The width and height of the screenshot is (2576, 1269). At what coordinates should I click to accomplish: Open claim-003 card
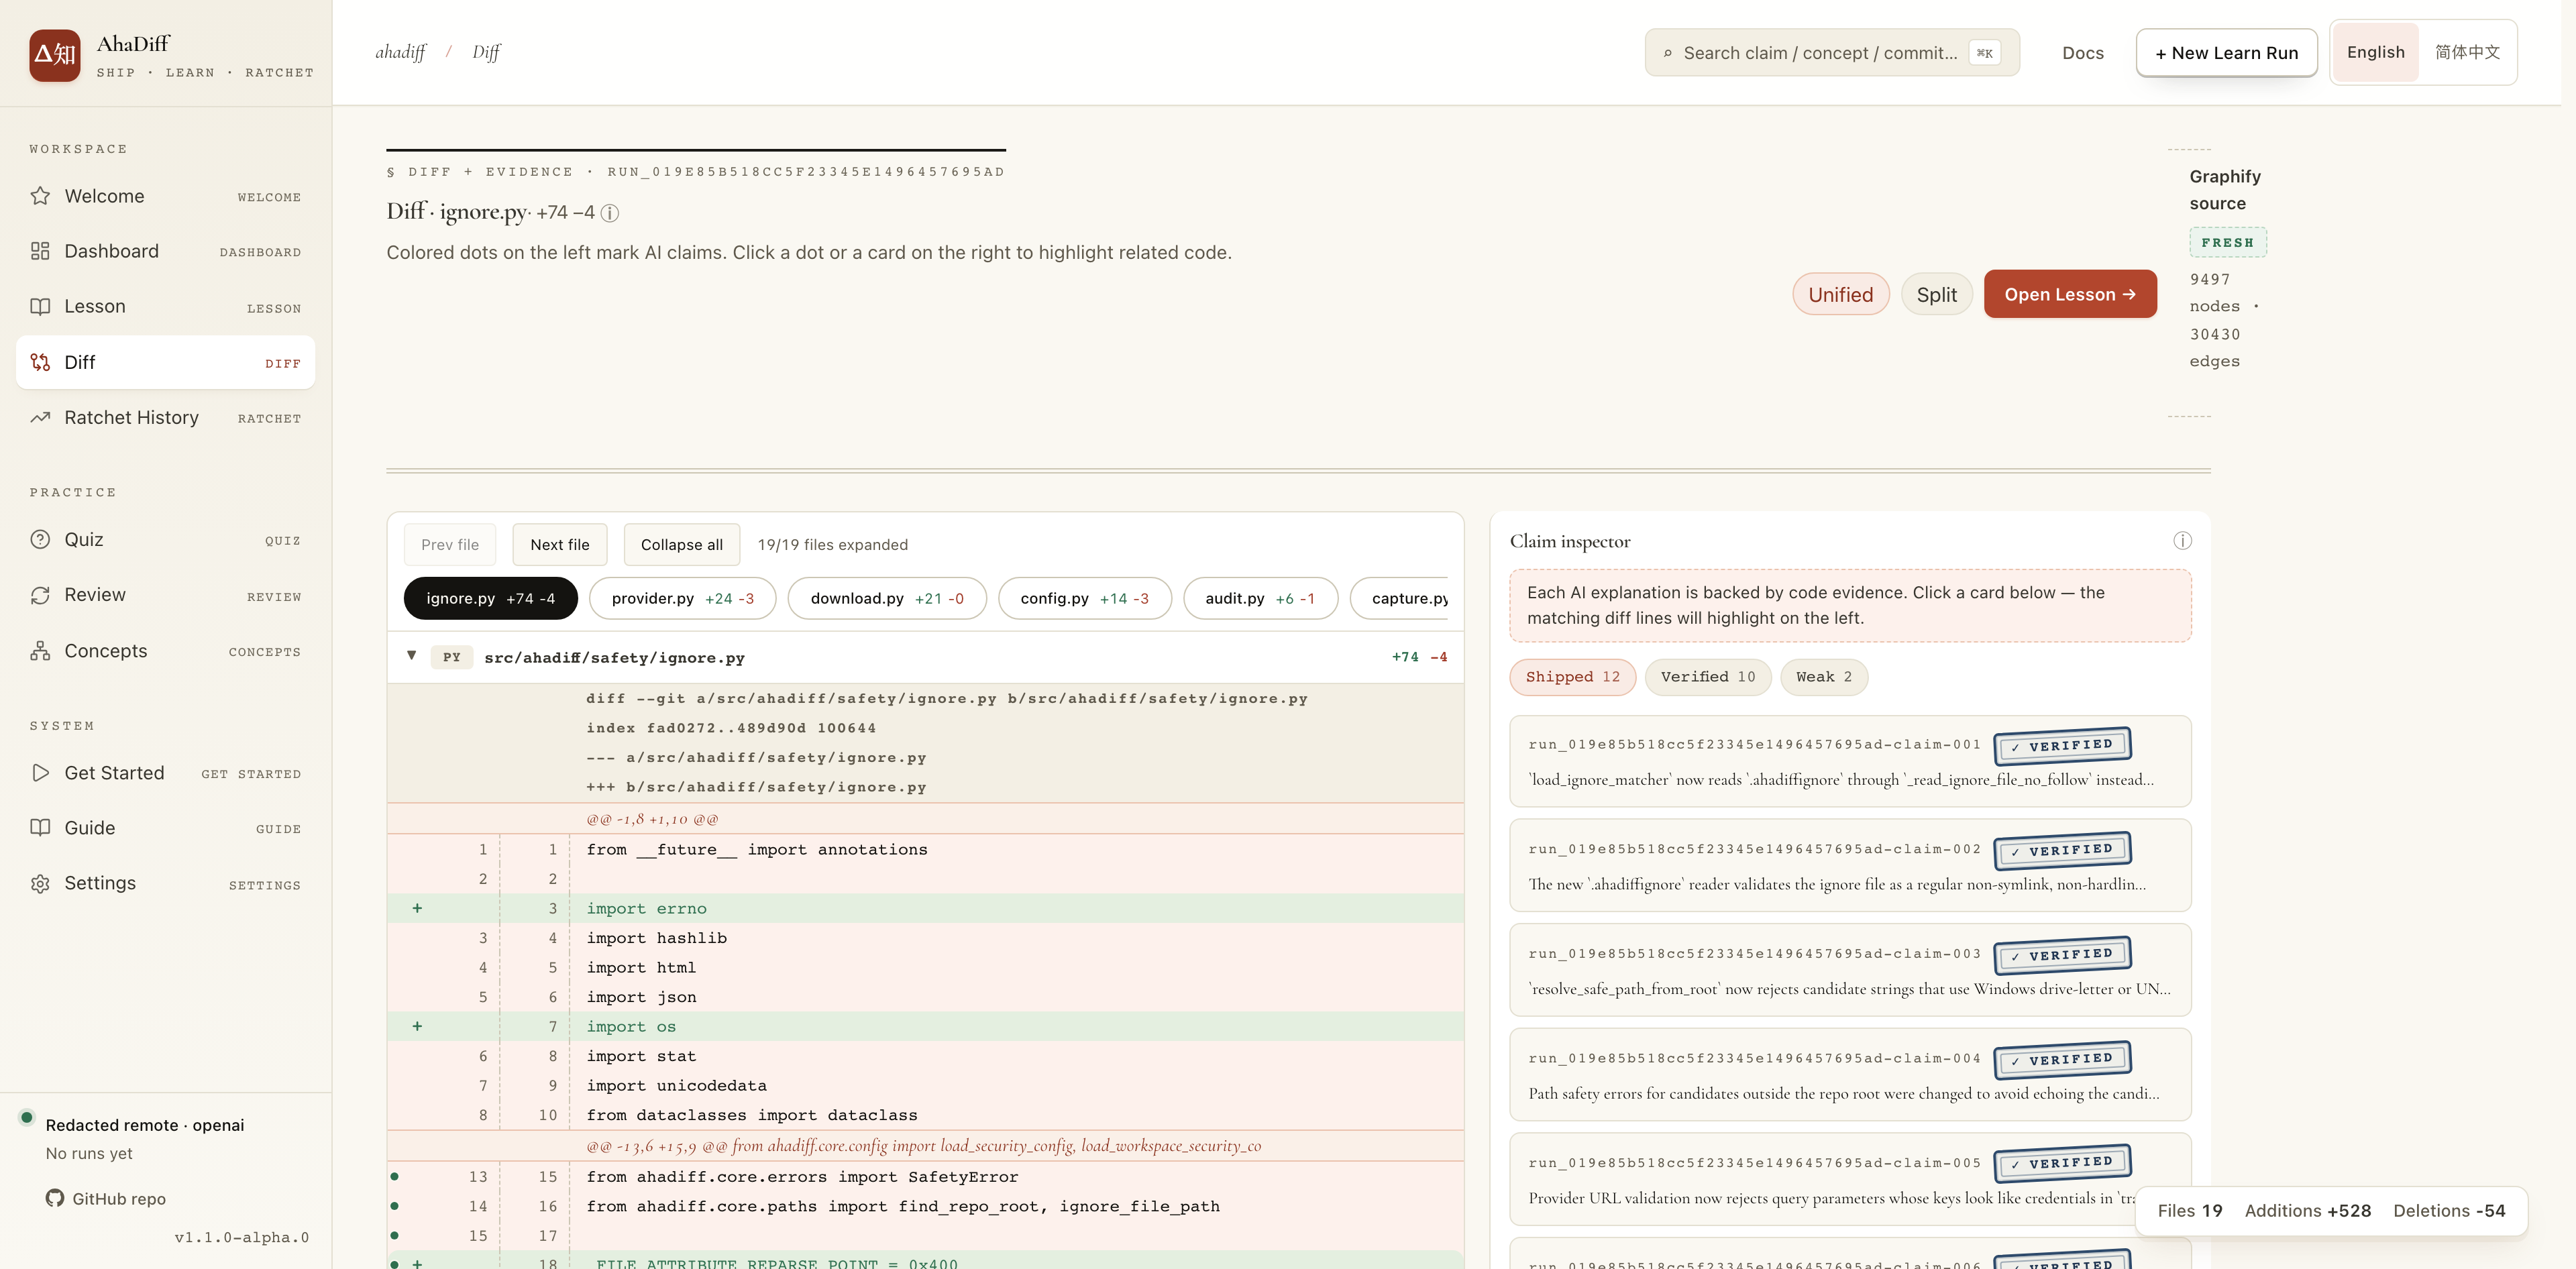[1849, 970]
